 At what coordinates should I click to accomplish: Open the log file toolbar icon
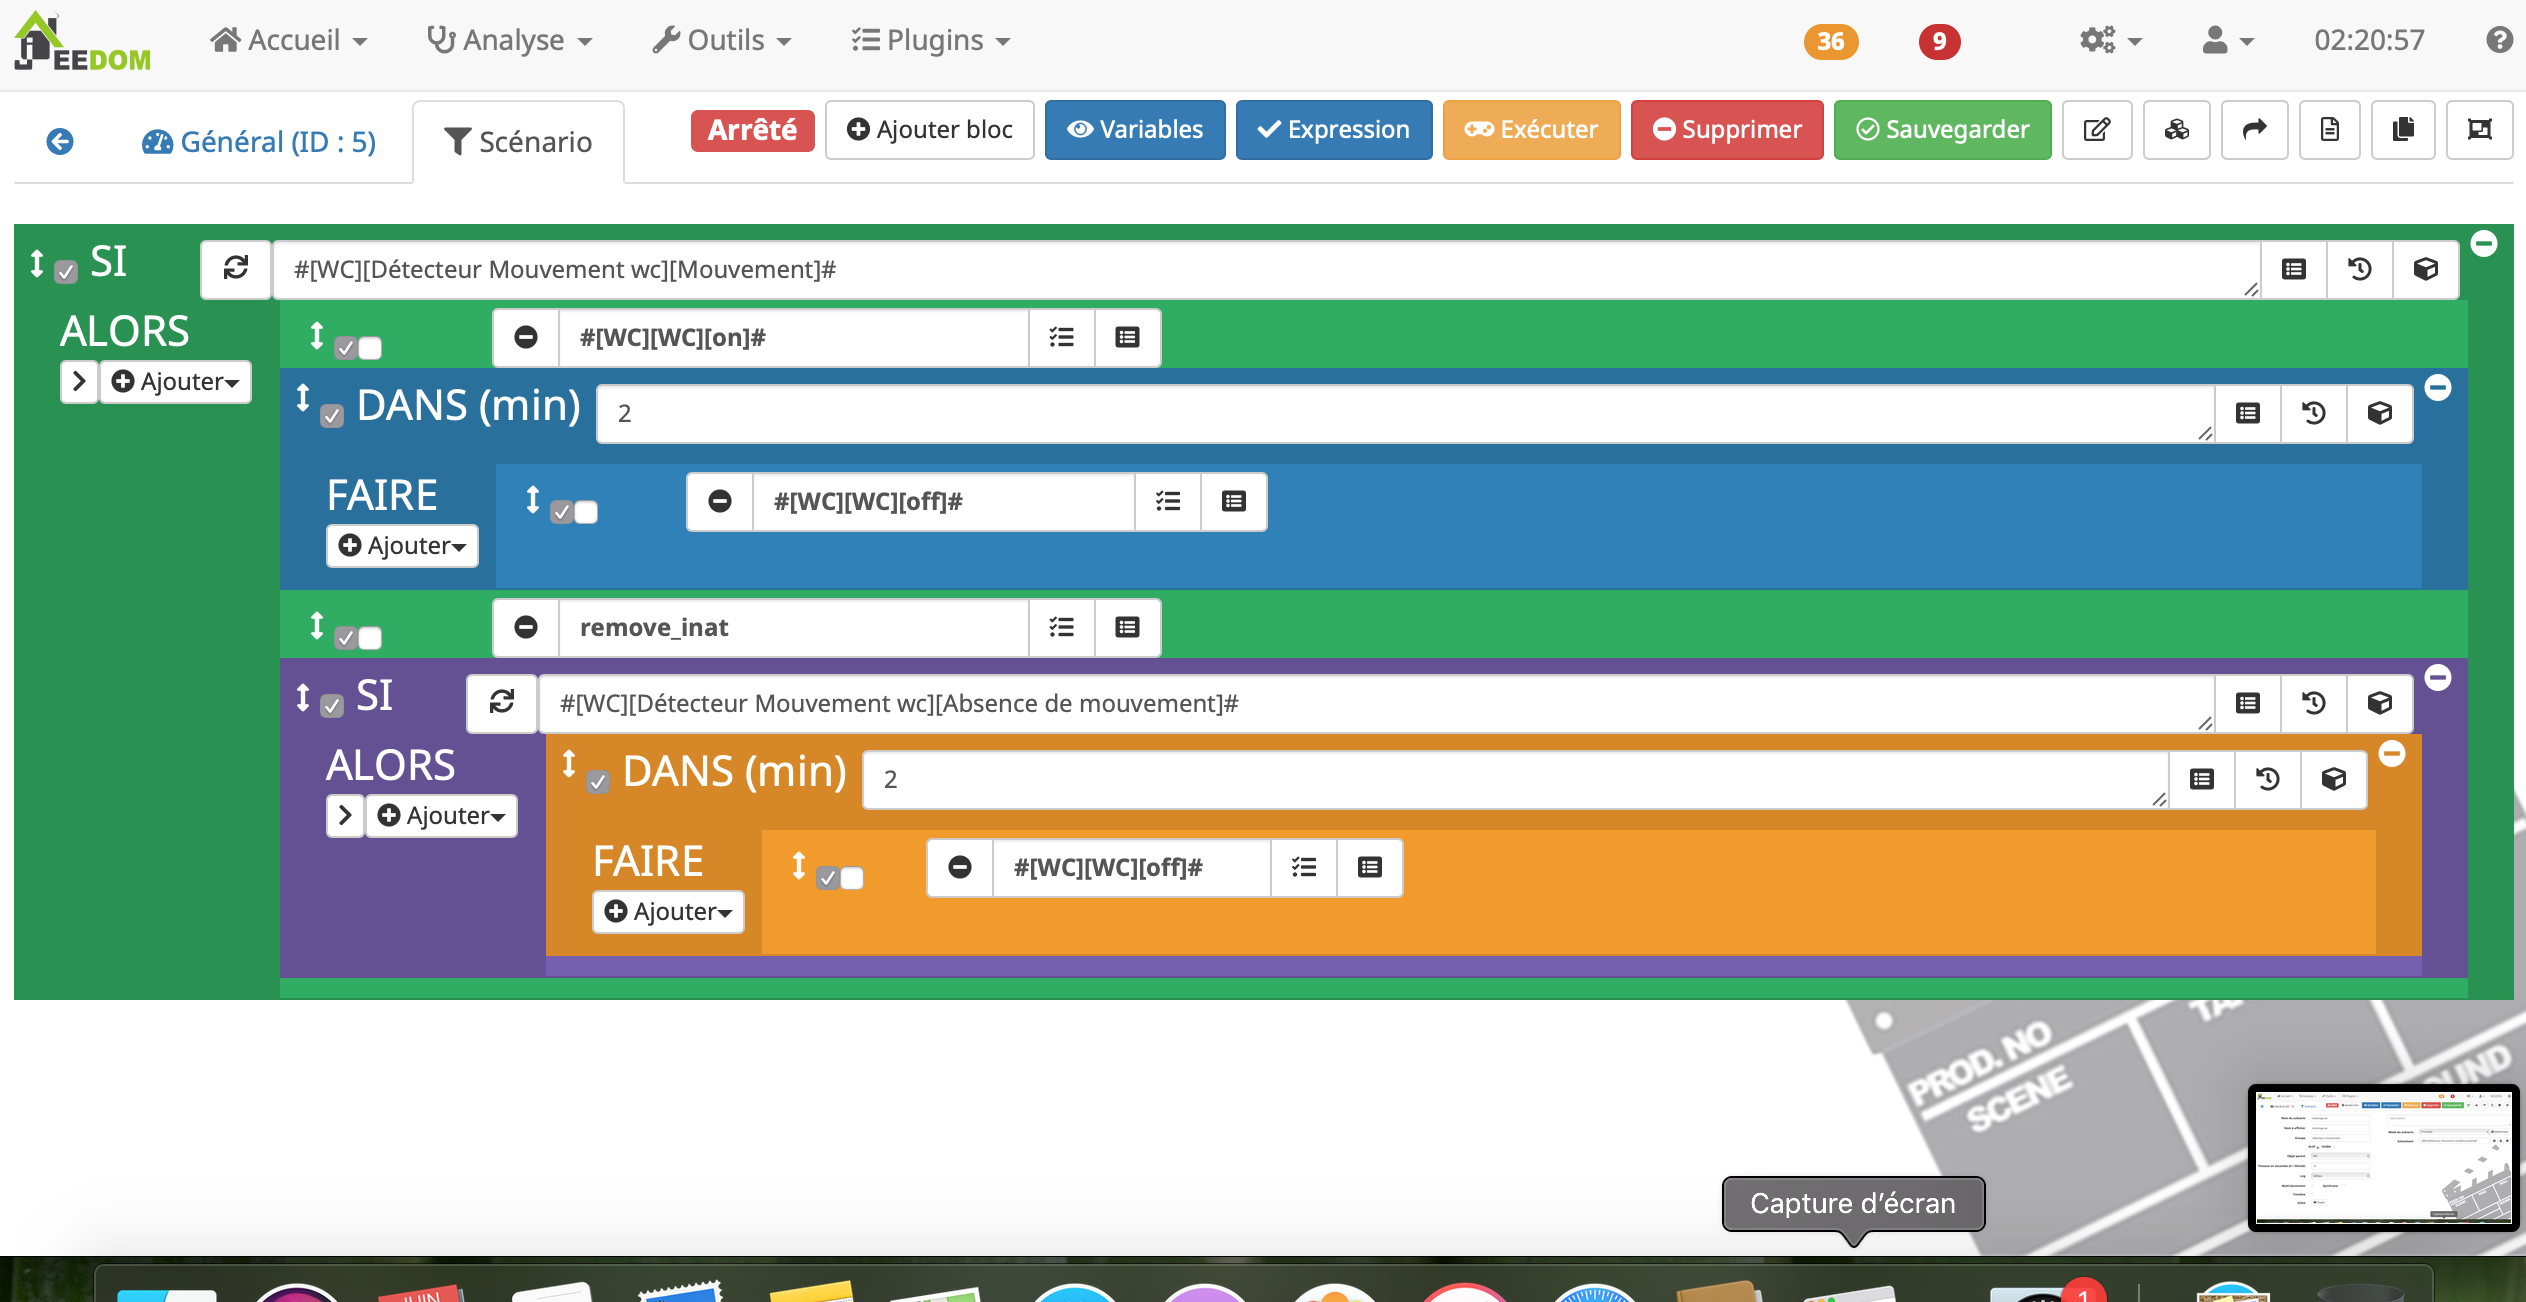pyautogui.click(x=2330, y=130)
